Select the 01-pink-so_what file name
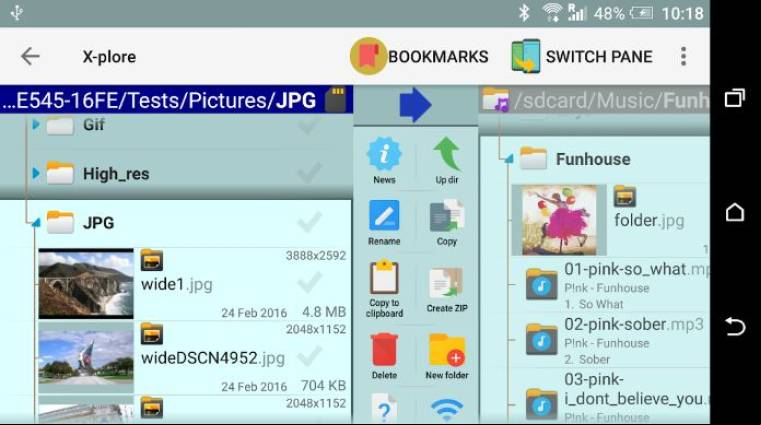The width and height of the screenshot is (761, 425). click(x=637, y=269)
